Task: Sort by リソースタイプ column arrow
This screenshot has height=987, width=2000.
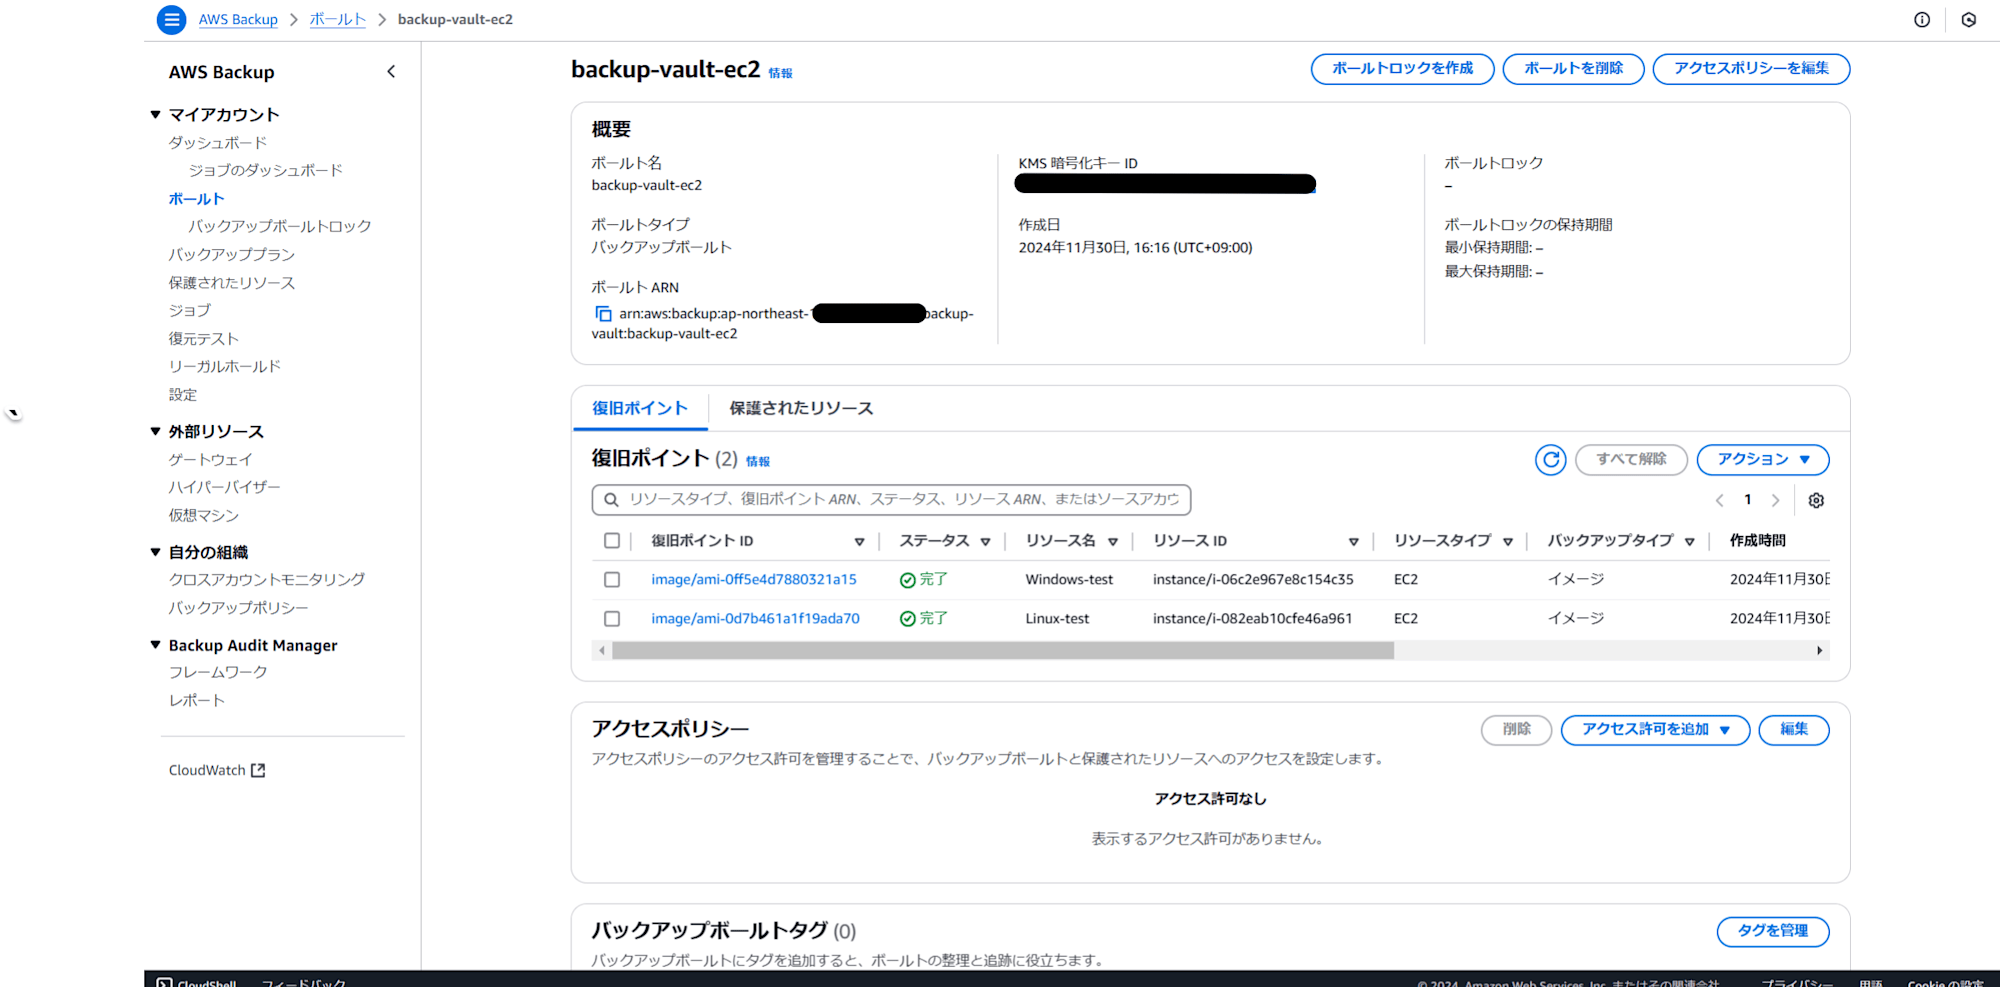Action: (1507, 542)
